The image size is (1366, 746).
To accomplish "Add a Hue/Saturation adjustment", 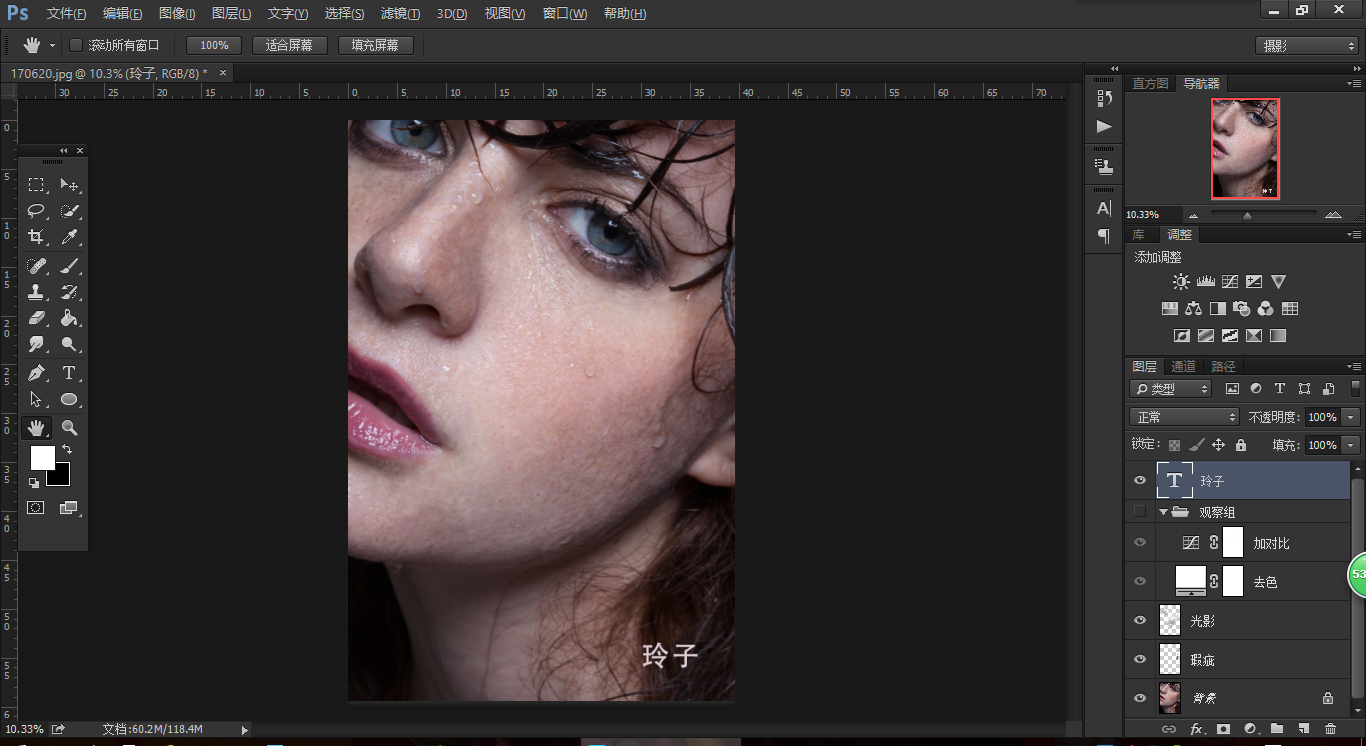I will pos(1169,309).
